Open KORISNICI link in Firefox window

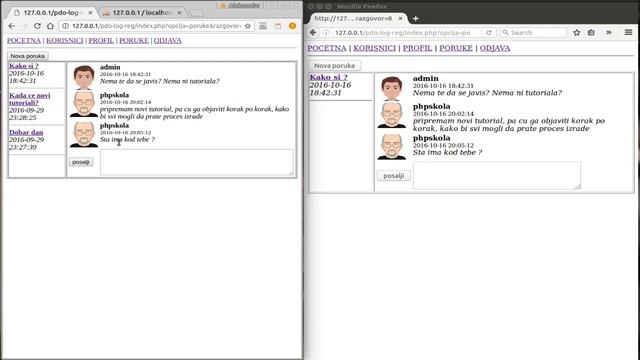[374, 48]
